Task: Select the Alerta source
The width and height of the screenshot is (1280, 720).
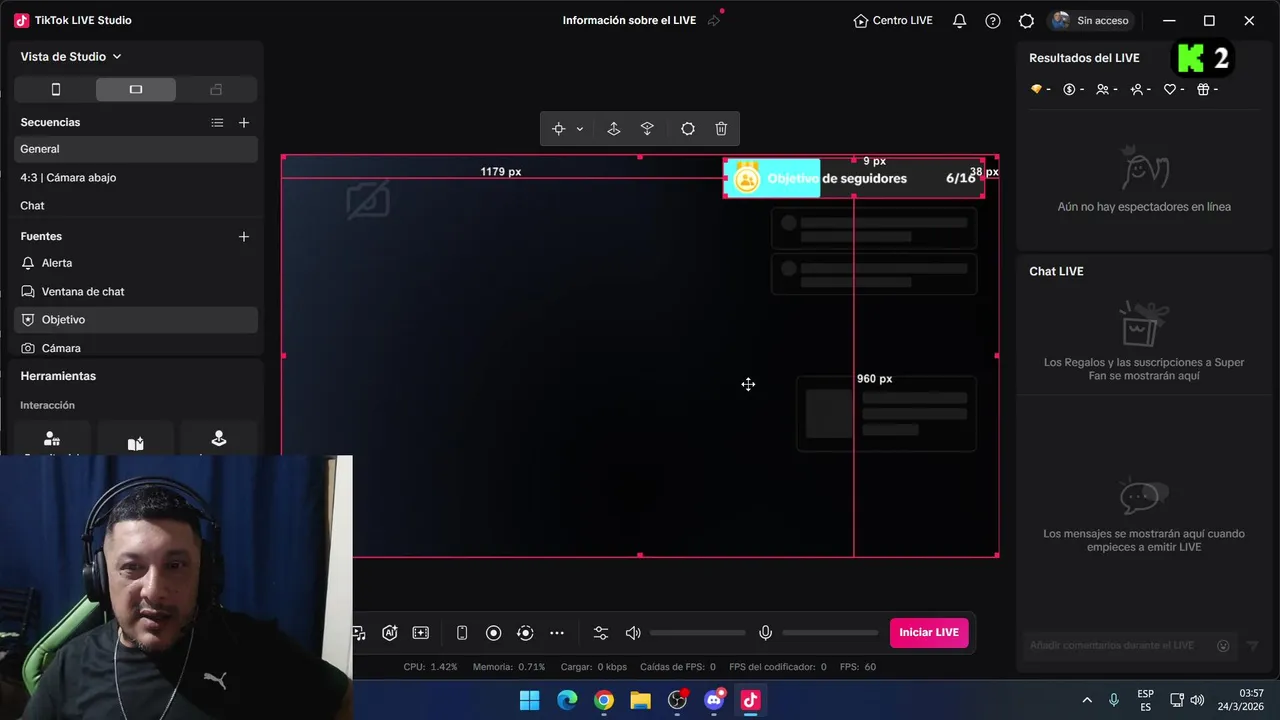Action: tap(136, 263)
